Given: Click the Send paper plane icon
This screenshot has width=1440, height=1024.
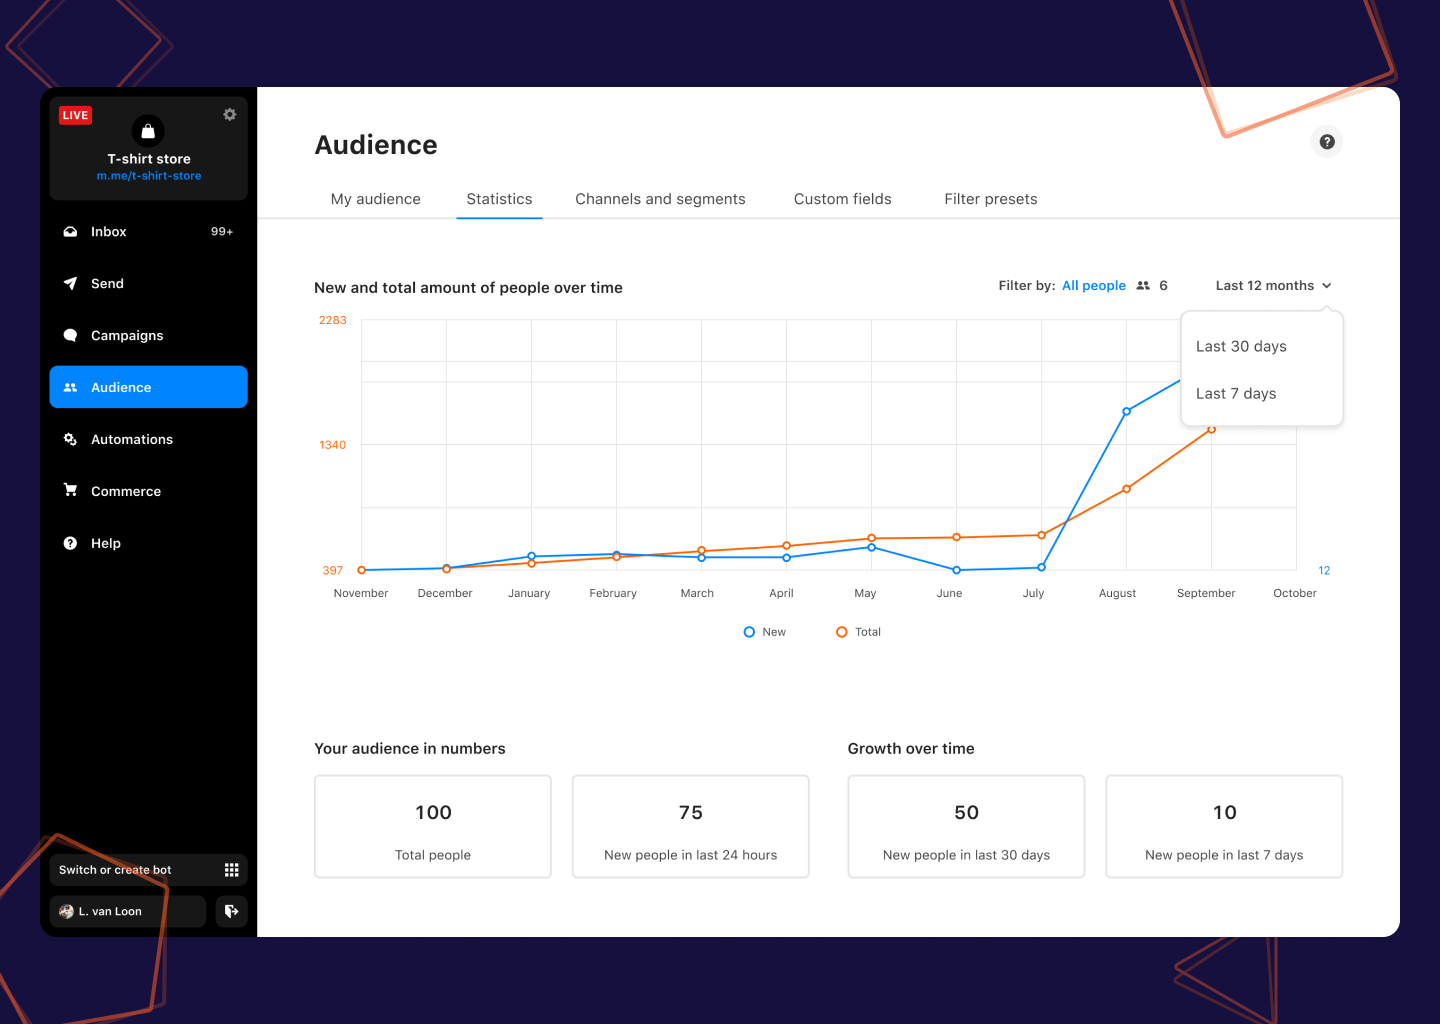Looking at the screenshot, I should coord(70,284).
